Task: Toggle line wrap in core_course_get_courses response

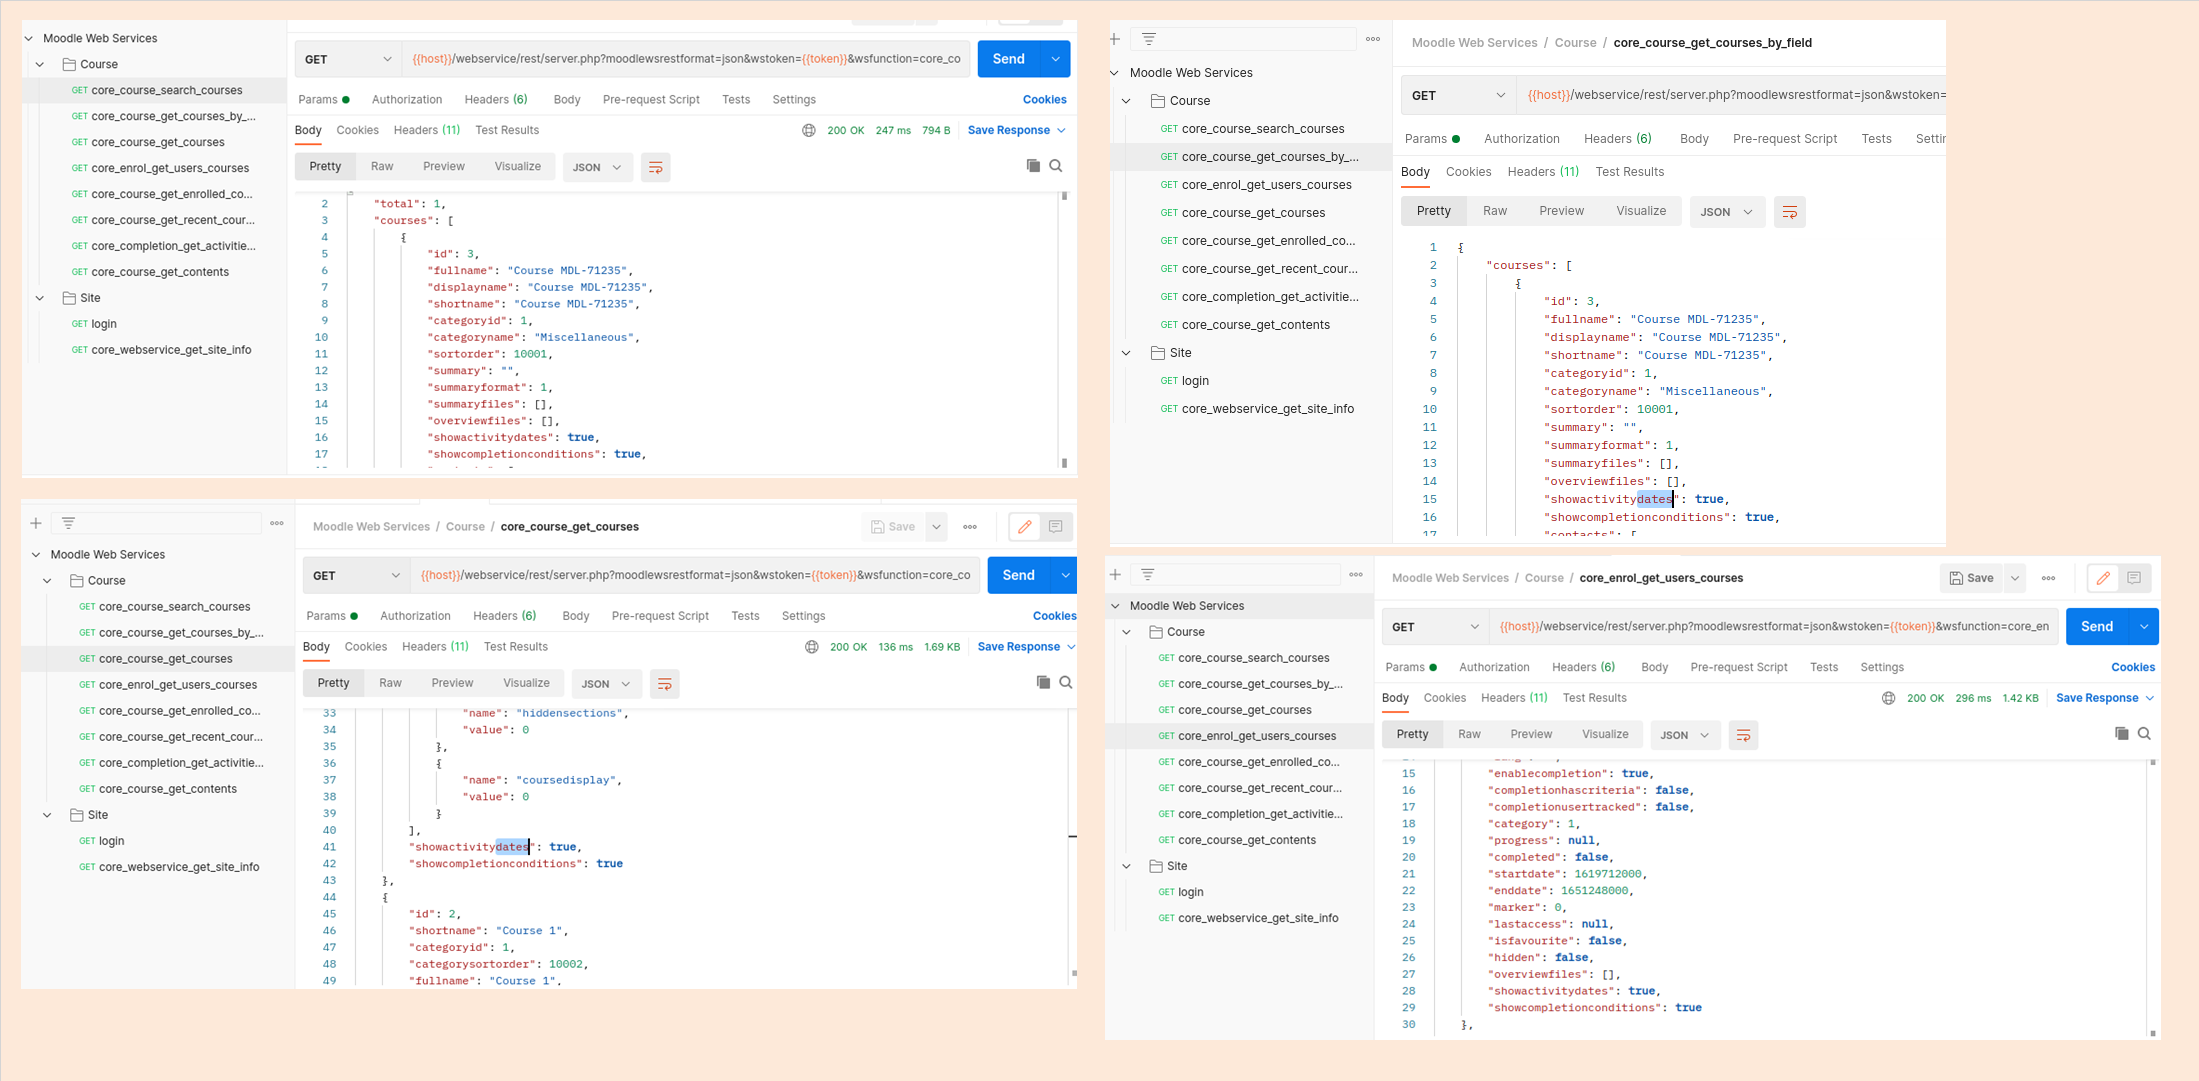Action: [x=664, y=684]
